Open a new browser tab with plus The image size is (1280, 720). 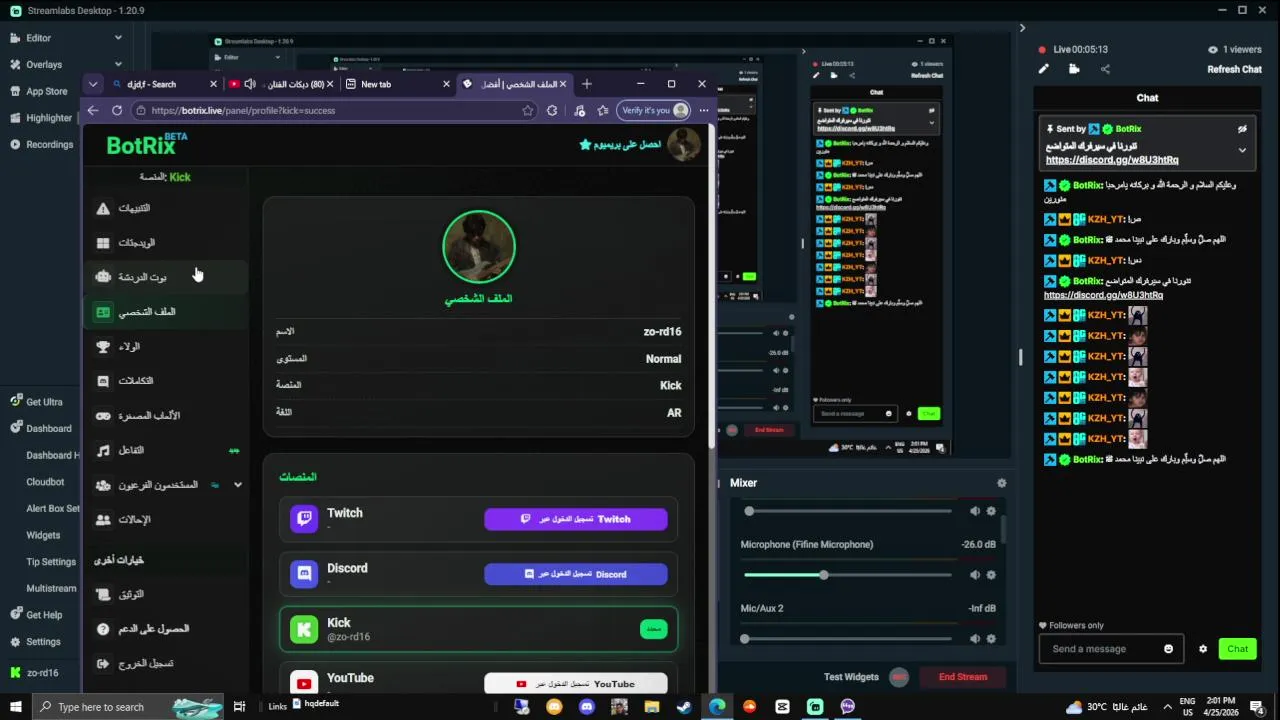click(587, 84)
